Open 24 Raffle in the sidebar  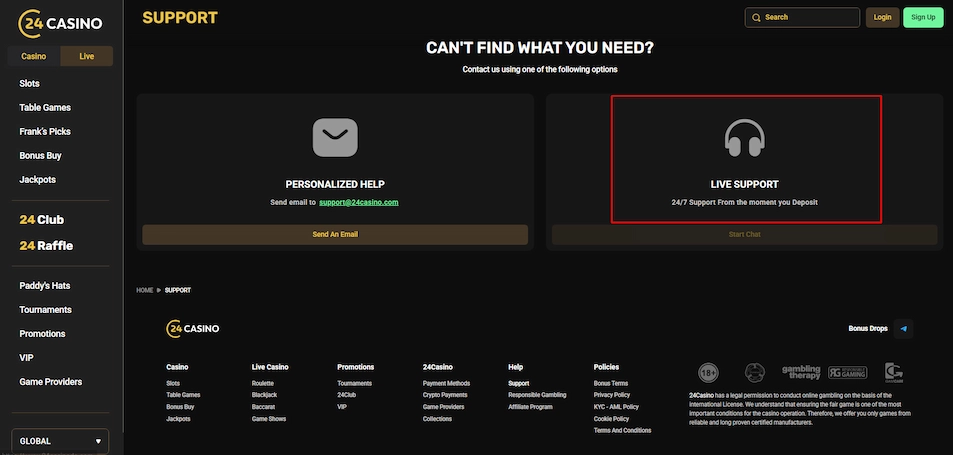click(x=46, y=246)
